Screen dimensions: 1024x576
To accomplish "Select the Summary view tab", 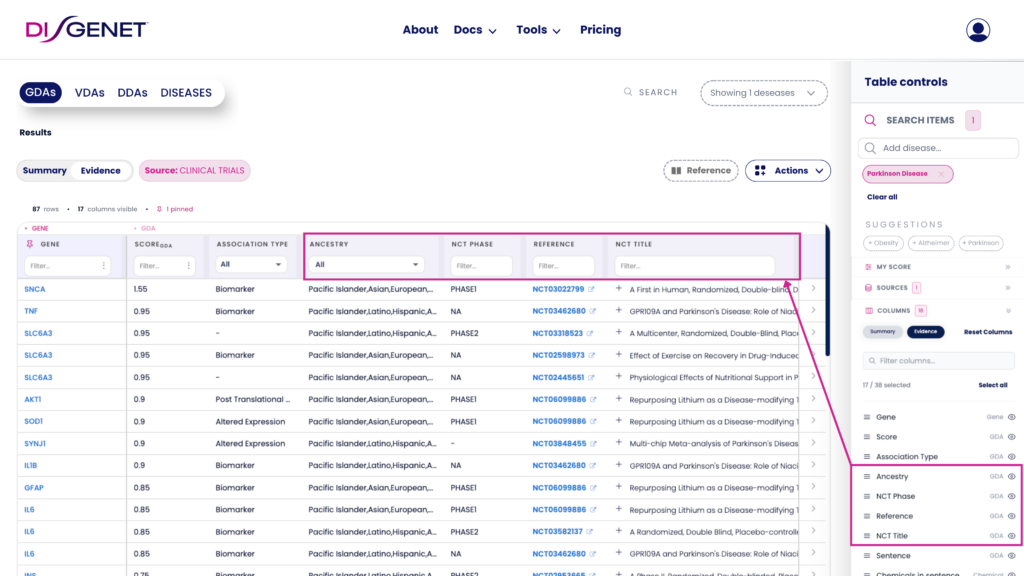I will 44,170.
